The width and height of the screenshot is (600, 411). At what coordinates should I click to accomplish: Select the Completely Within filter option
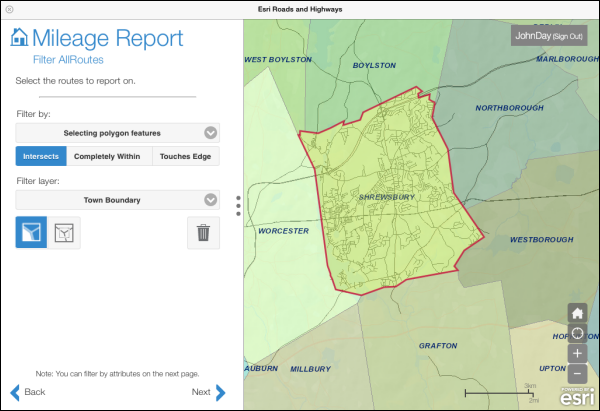coord(109,156)
